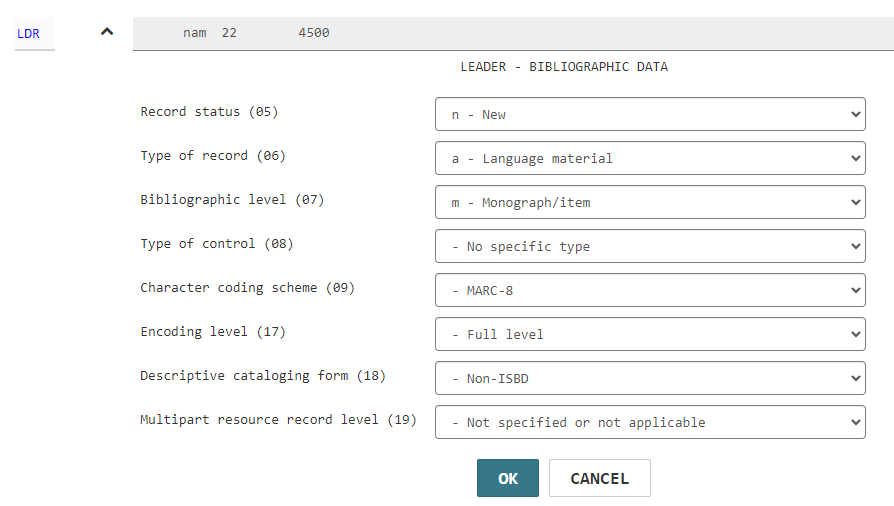Open the Encoding level (17) dropdown
The width and height of the screenshot is (894, 506).
pyautogui.click(x=650, y=334)
